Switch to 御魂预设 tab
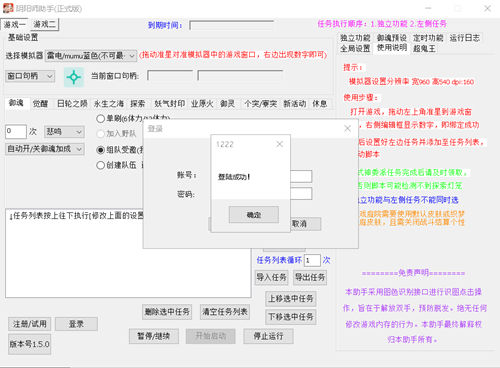Image resolution: width=500 pixels, height=368 pixels. (392, 38)
